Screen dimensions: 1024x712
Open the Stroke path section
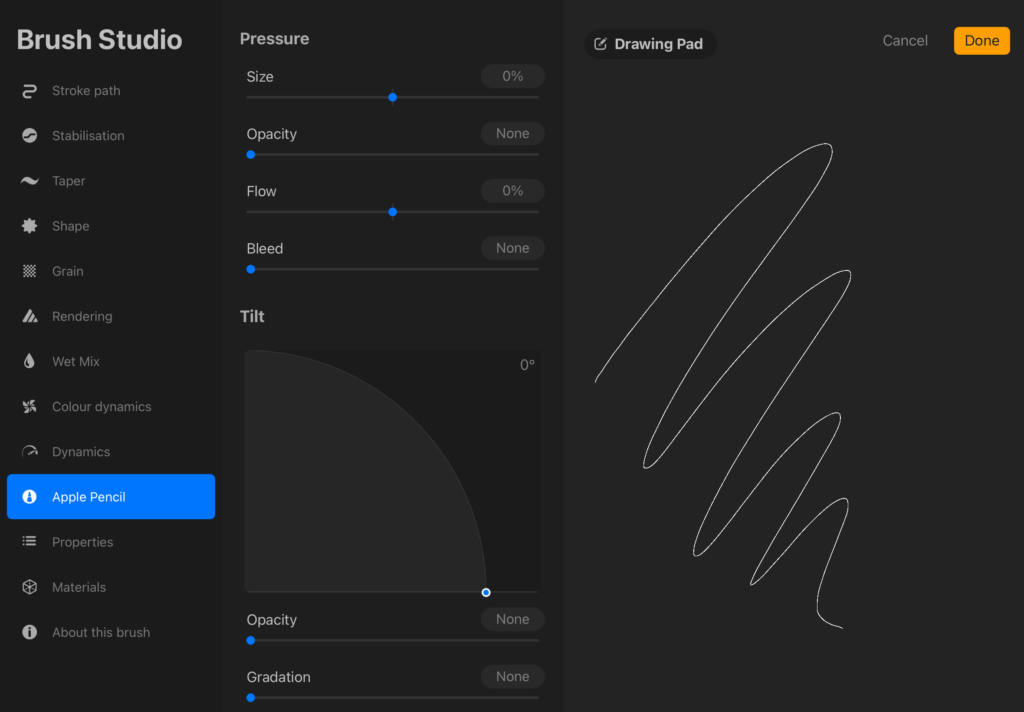coord(111,91)
